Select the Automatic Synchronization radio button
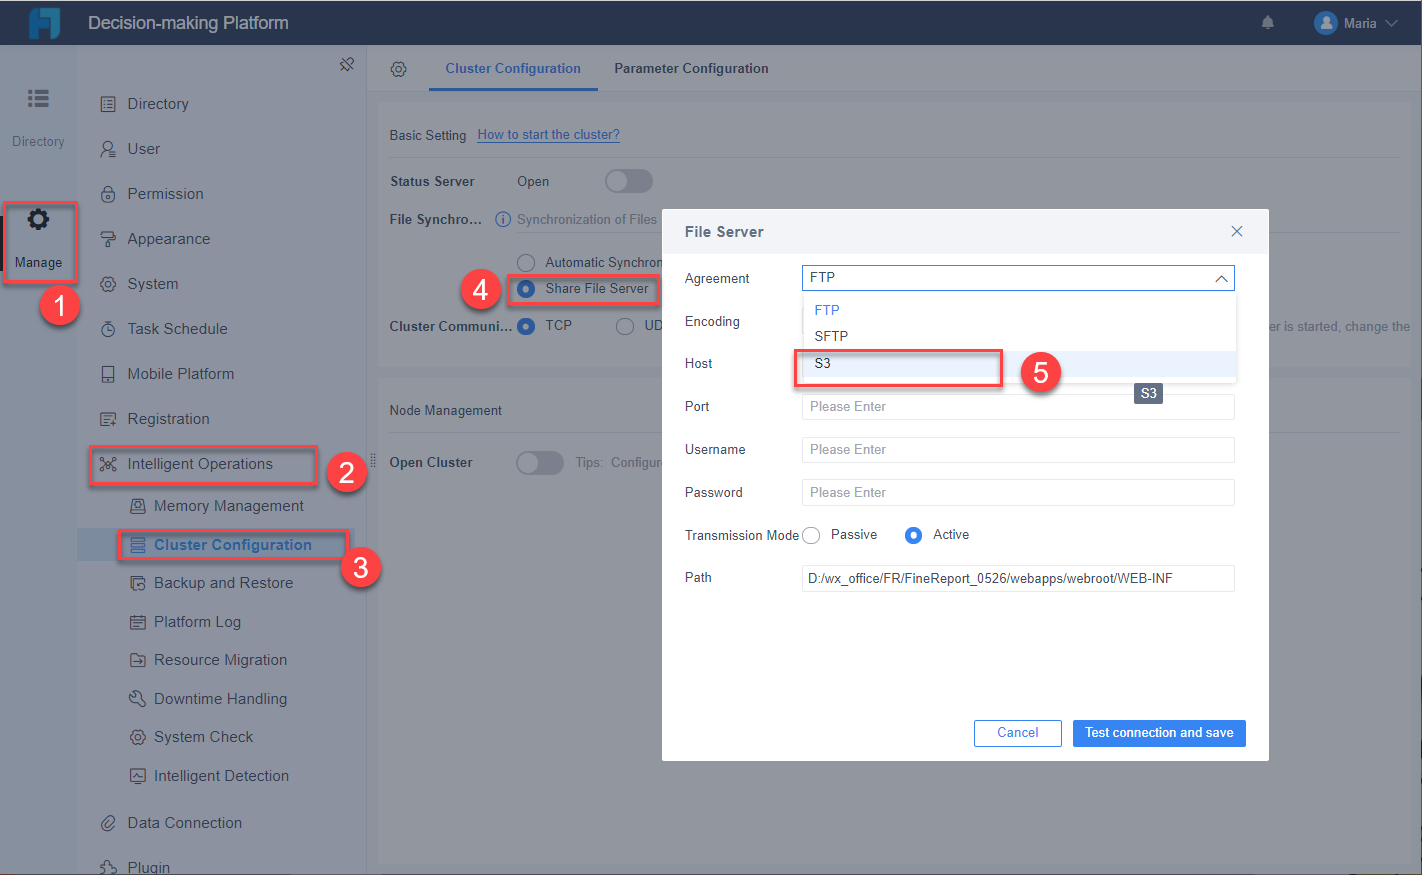This screenshot has height=875, width=1422. coord(526,263)
